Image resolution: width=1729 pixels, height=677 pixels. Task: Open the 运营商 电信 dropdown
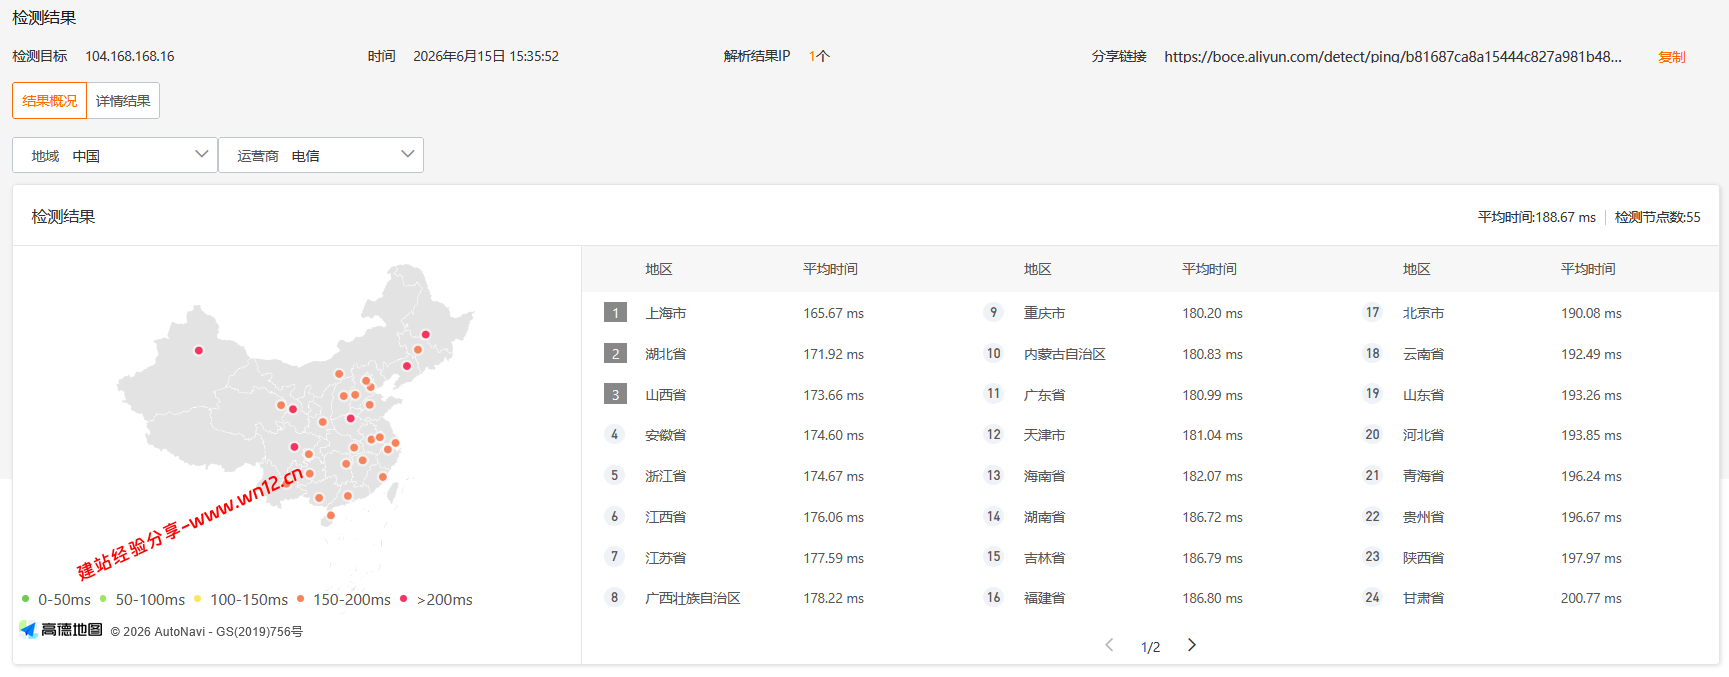pos(321,155)
